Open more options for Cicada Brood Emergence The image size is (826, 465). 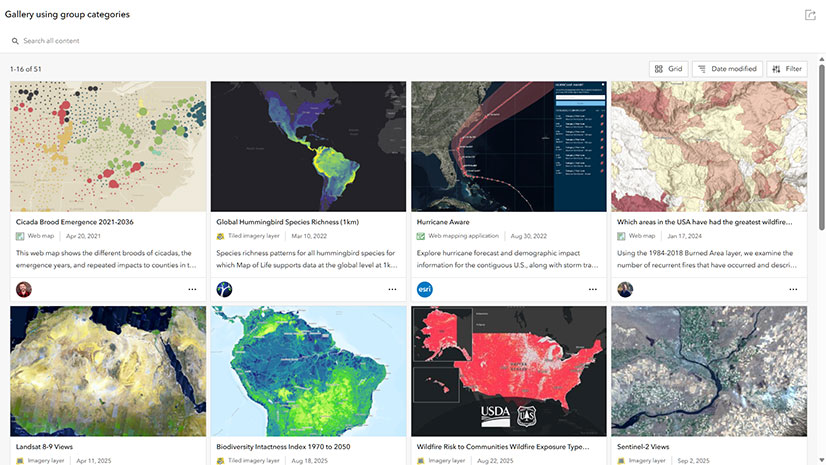tap(192, 289)
